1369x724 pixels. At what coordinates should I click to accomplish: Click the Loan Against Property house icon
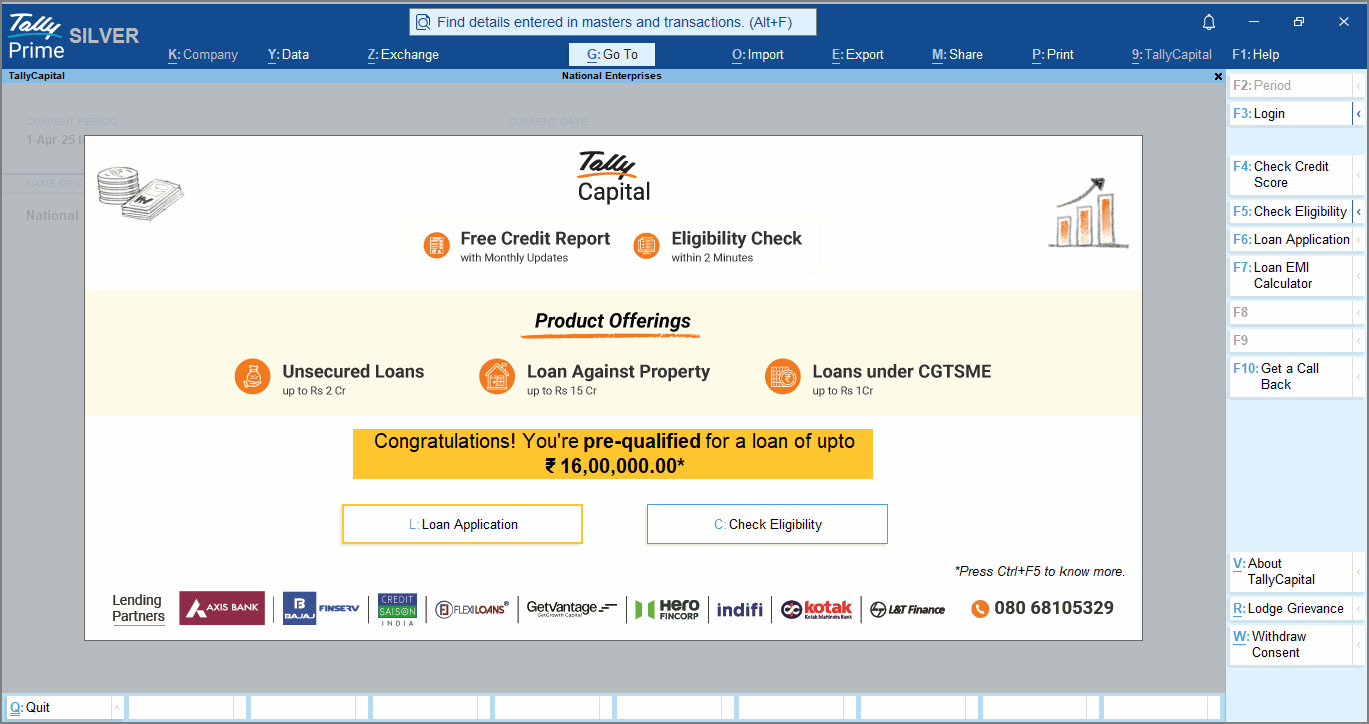pyautogui.click(x=499, y=377)
